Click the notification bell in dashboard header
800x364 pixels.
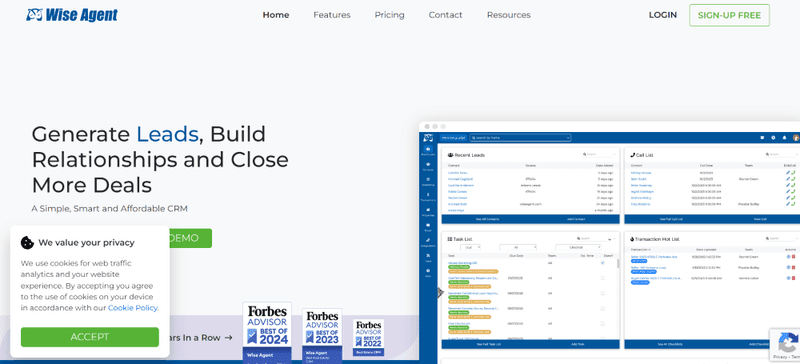784,138
